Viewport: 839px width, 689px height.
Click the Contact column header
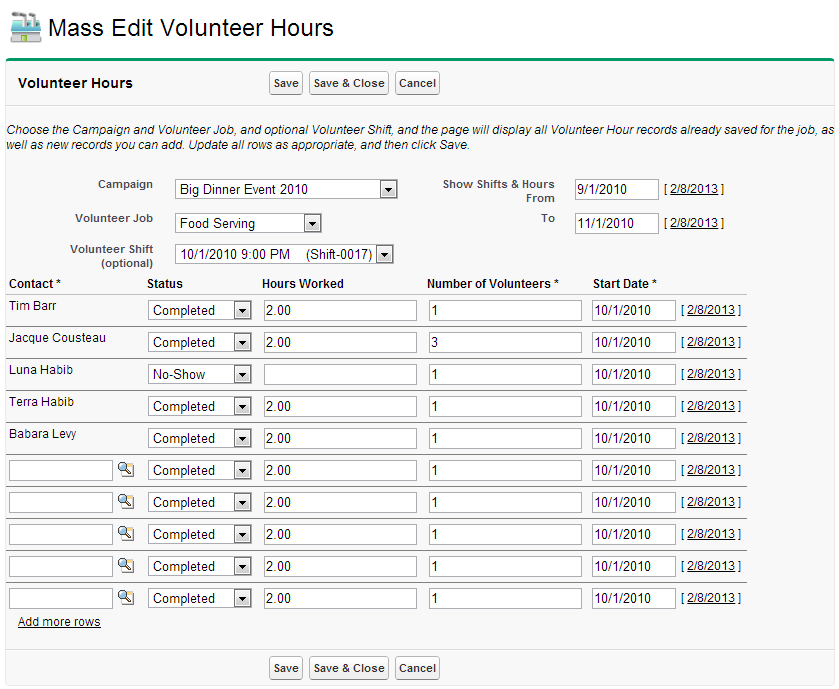[35, 284]
